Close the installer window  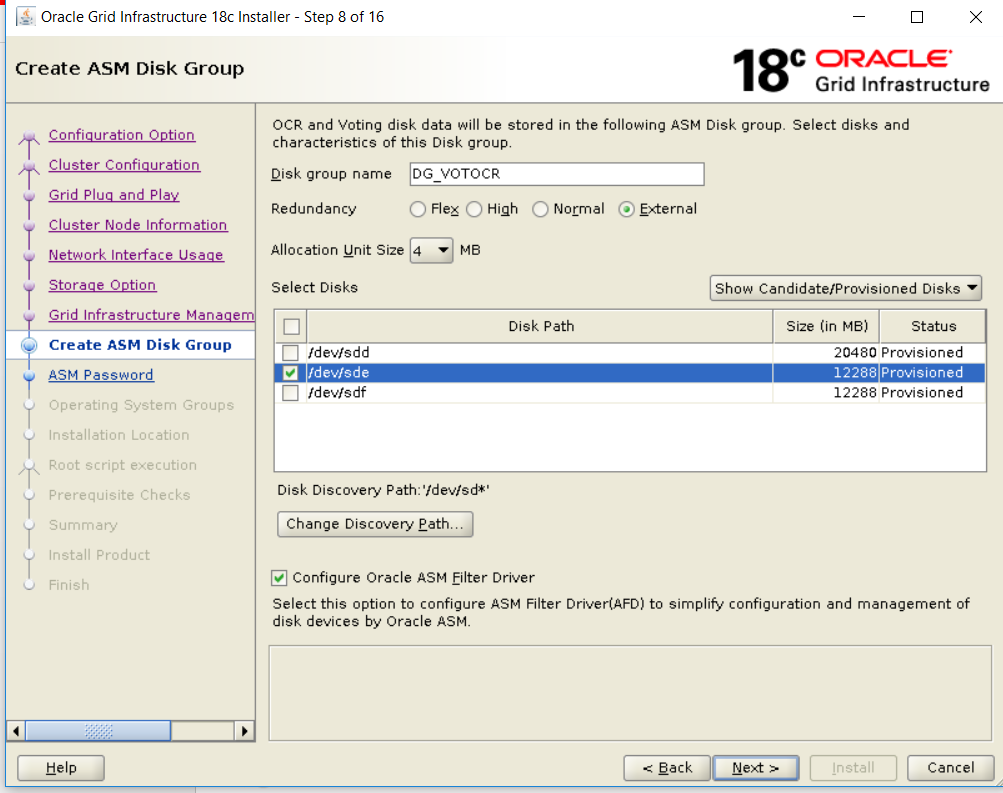pyautogui.click(x=975, y=17)
